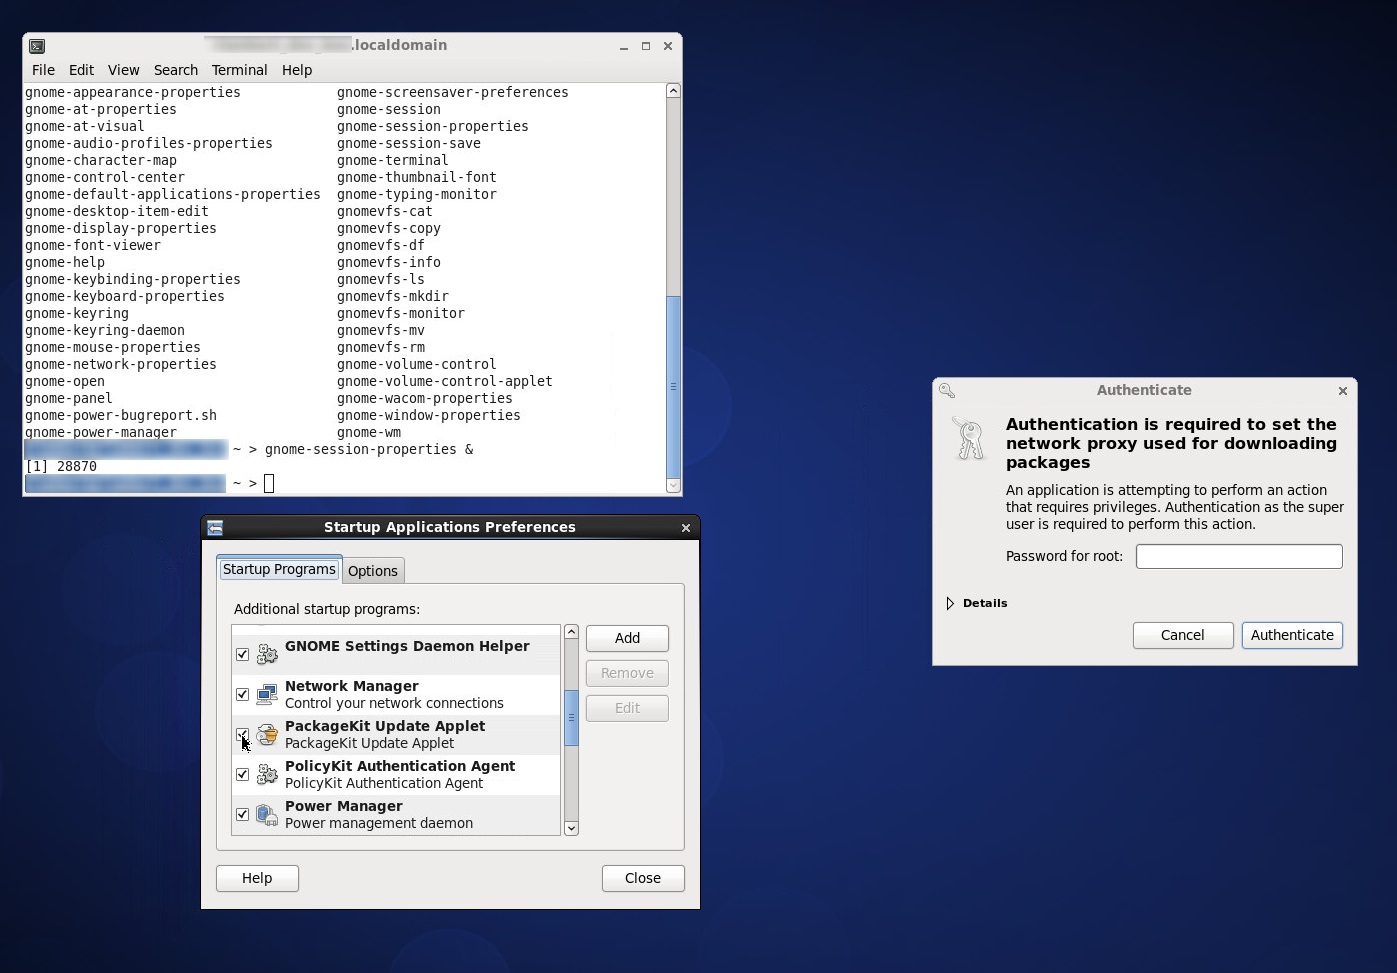
Task: Open the Terminal menu in the menu bar
Action: tap(239, 70)
